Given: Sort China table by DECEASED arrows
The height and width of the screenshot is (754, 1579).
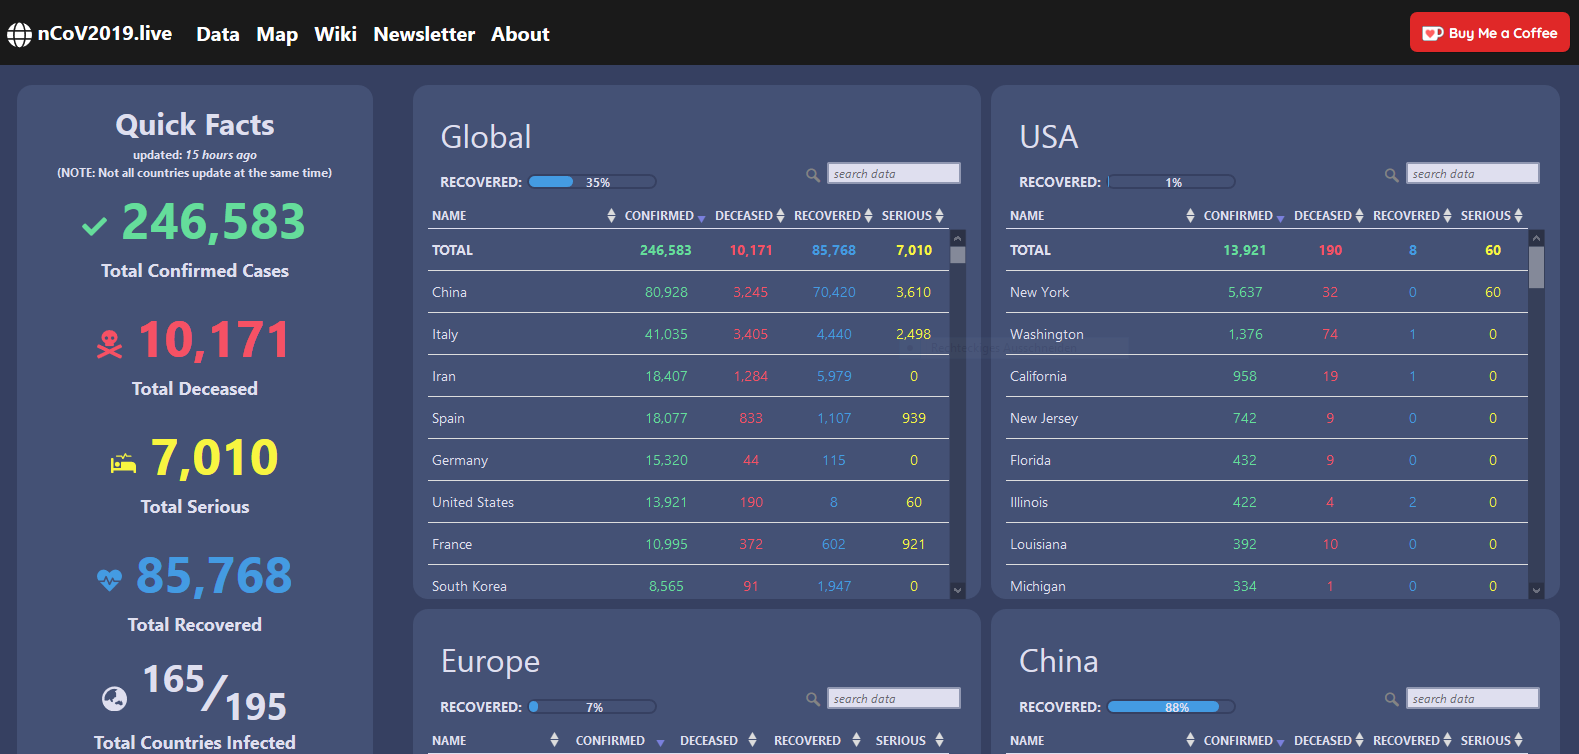Looking at the screenshot, I should 1359,740.
